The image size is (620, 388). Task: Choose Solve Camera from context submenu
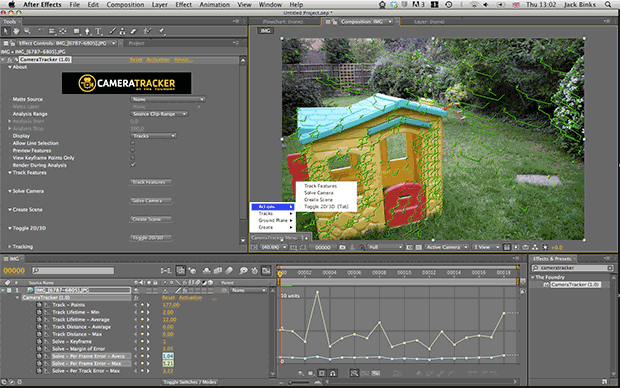[319, 193]
